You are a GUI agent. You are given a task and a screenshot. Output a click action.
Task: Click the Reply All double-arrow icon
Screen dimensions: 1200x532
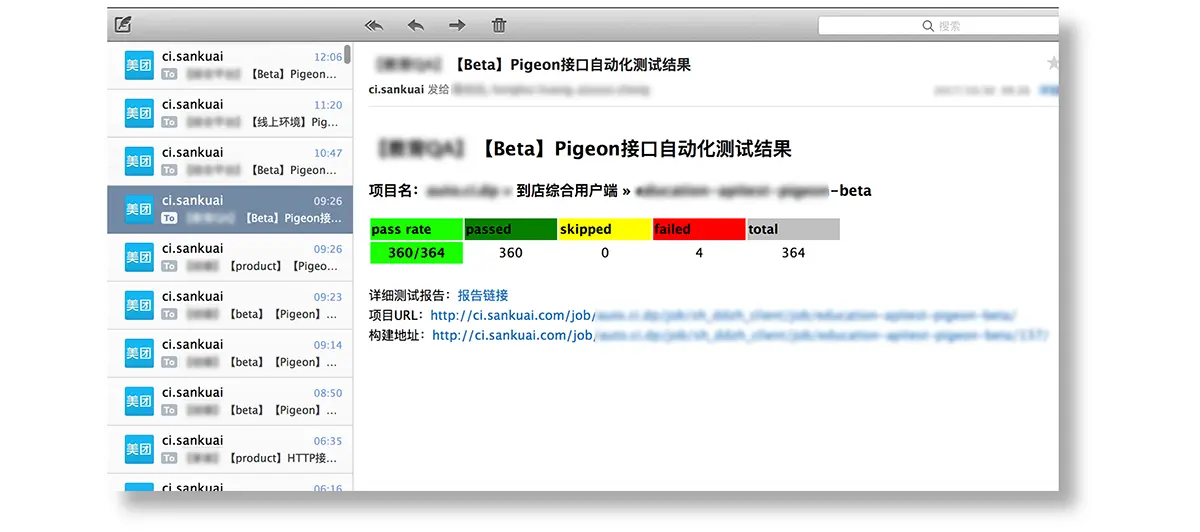point(374,25)
